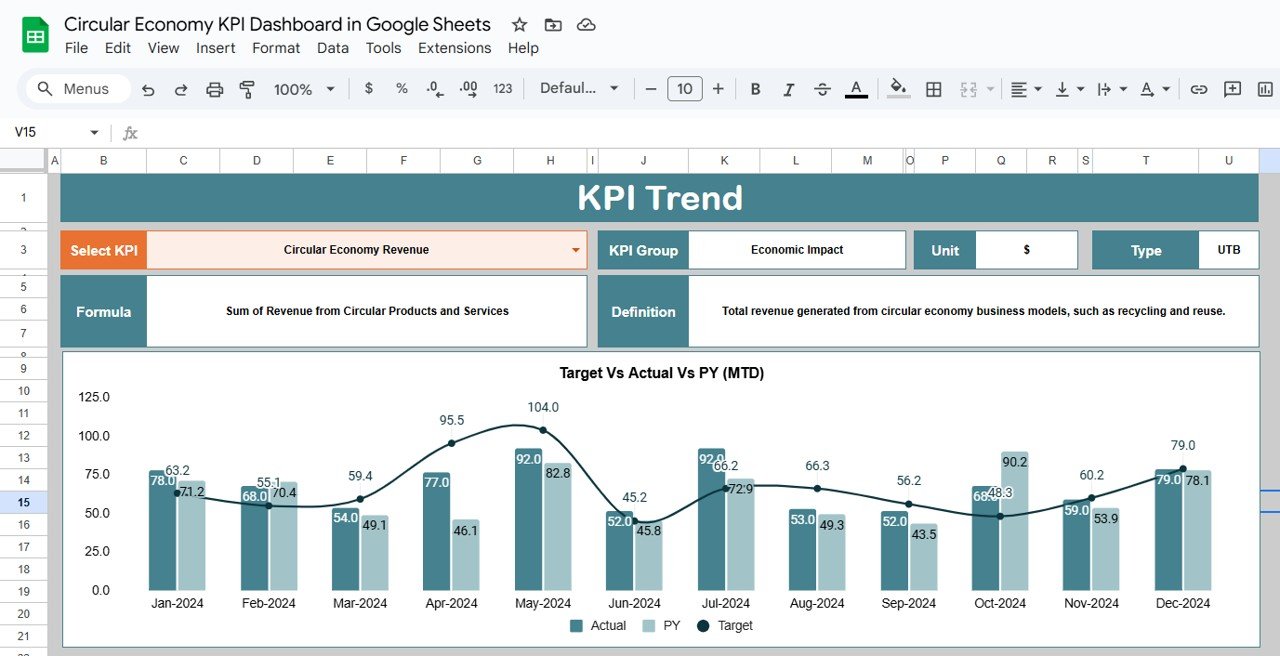Click the Insert comment icon

tap(1233, 89)
